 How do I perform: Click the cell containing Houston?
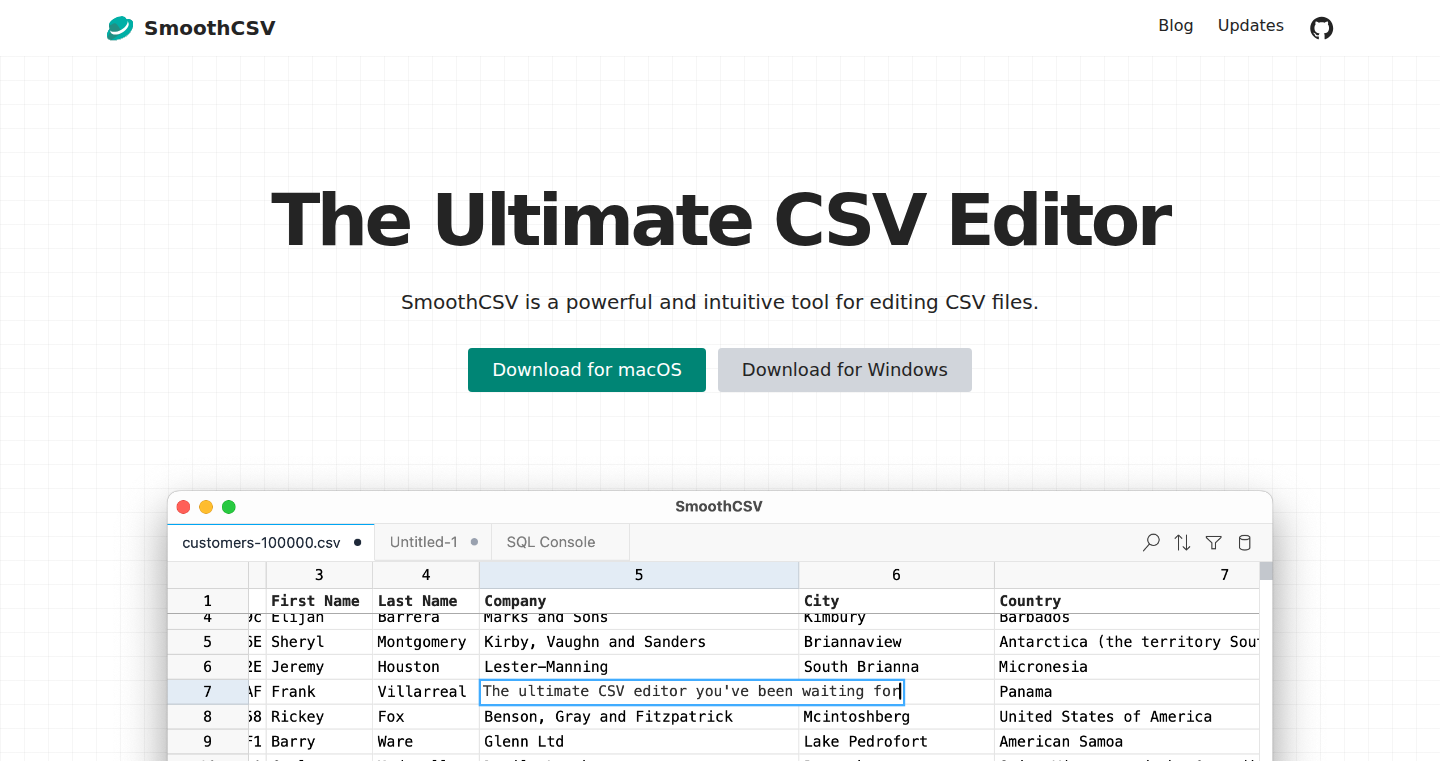[x=426, y=667]
